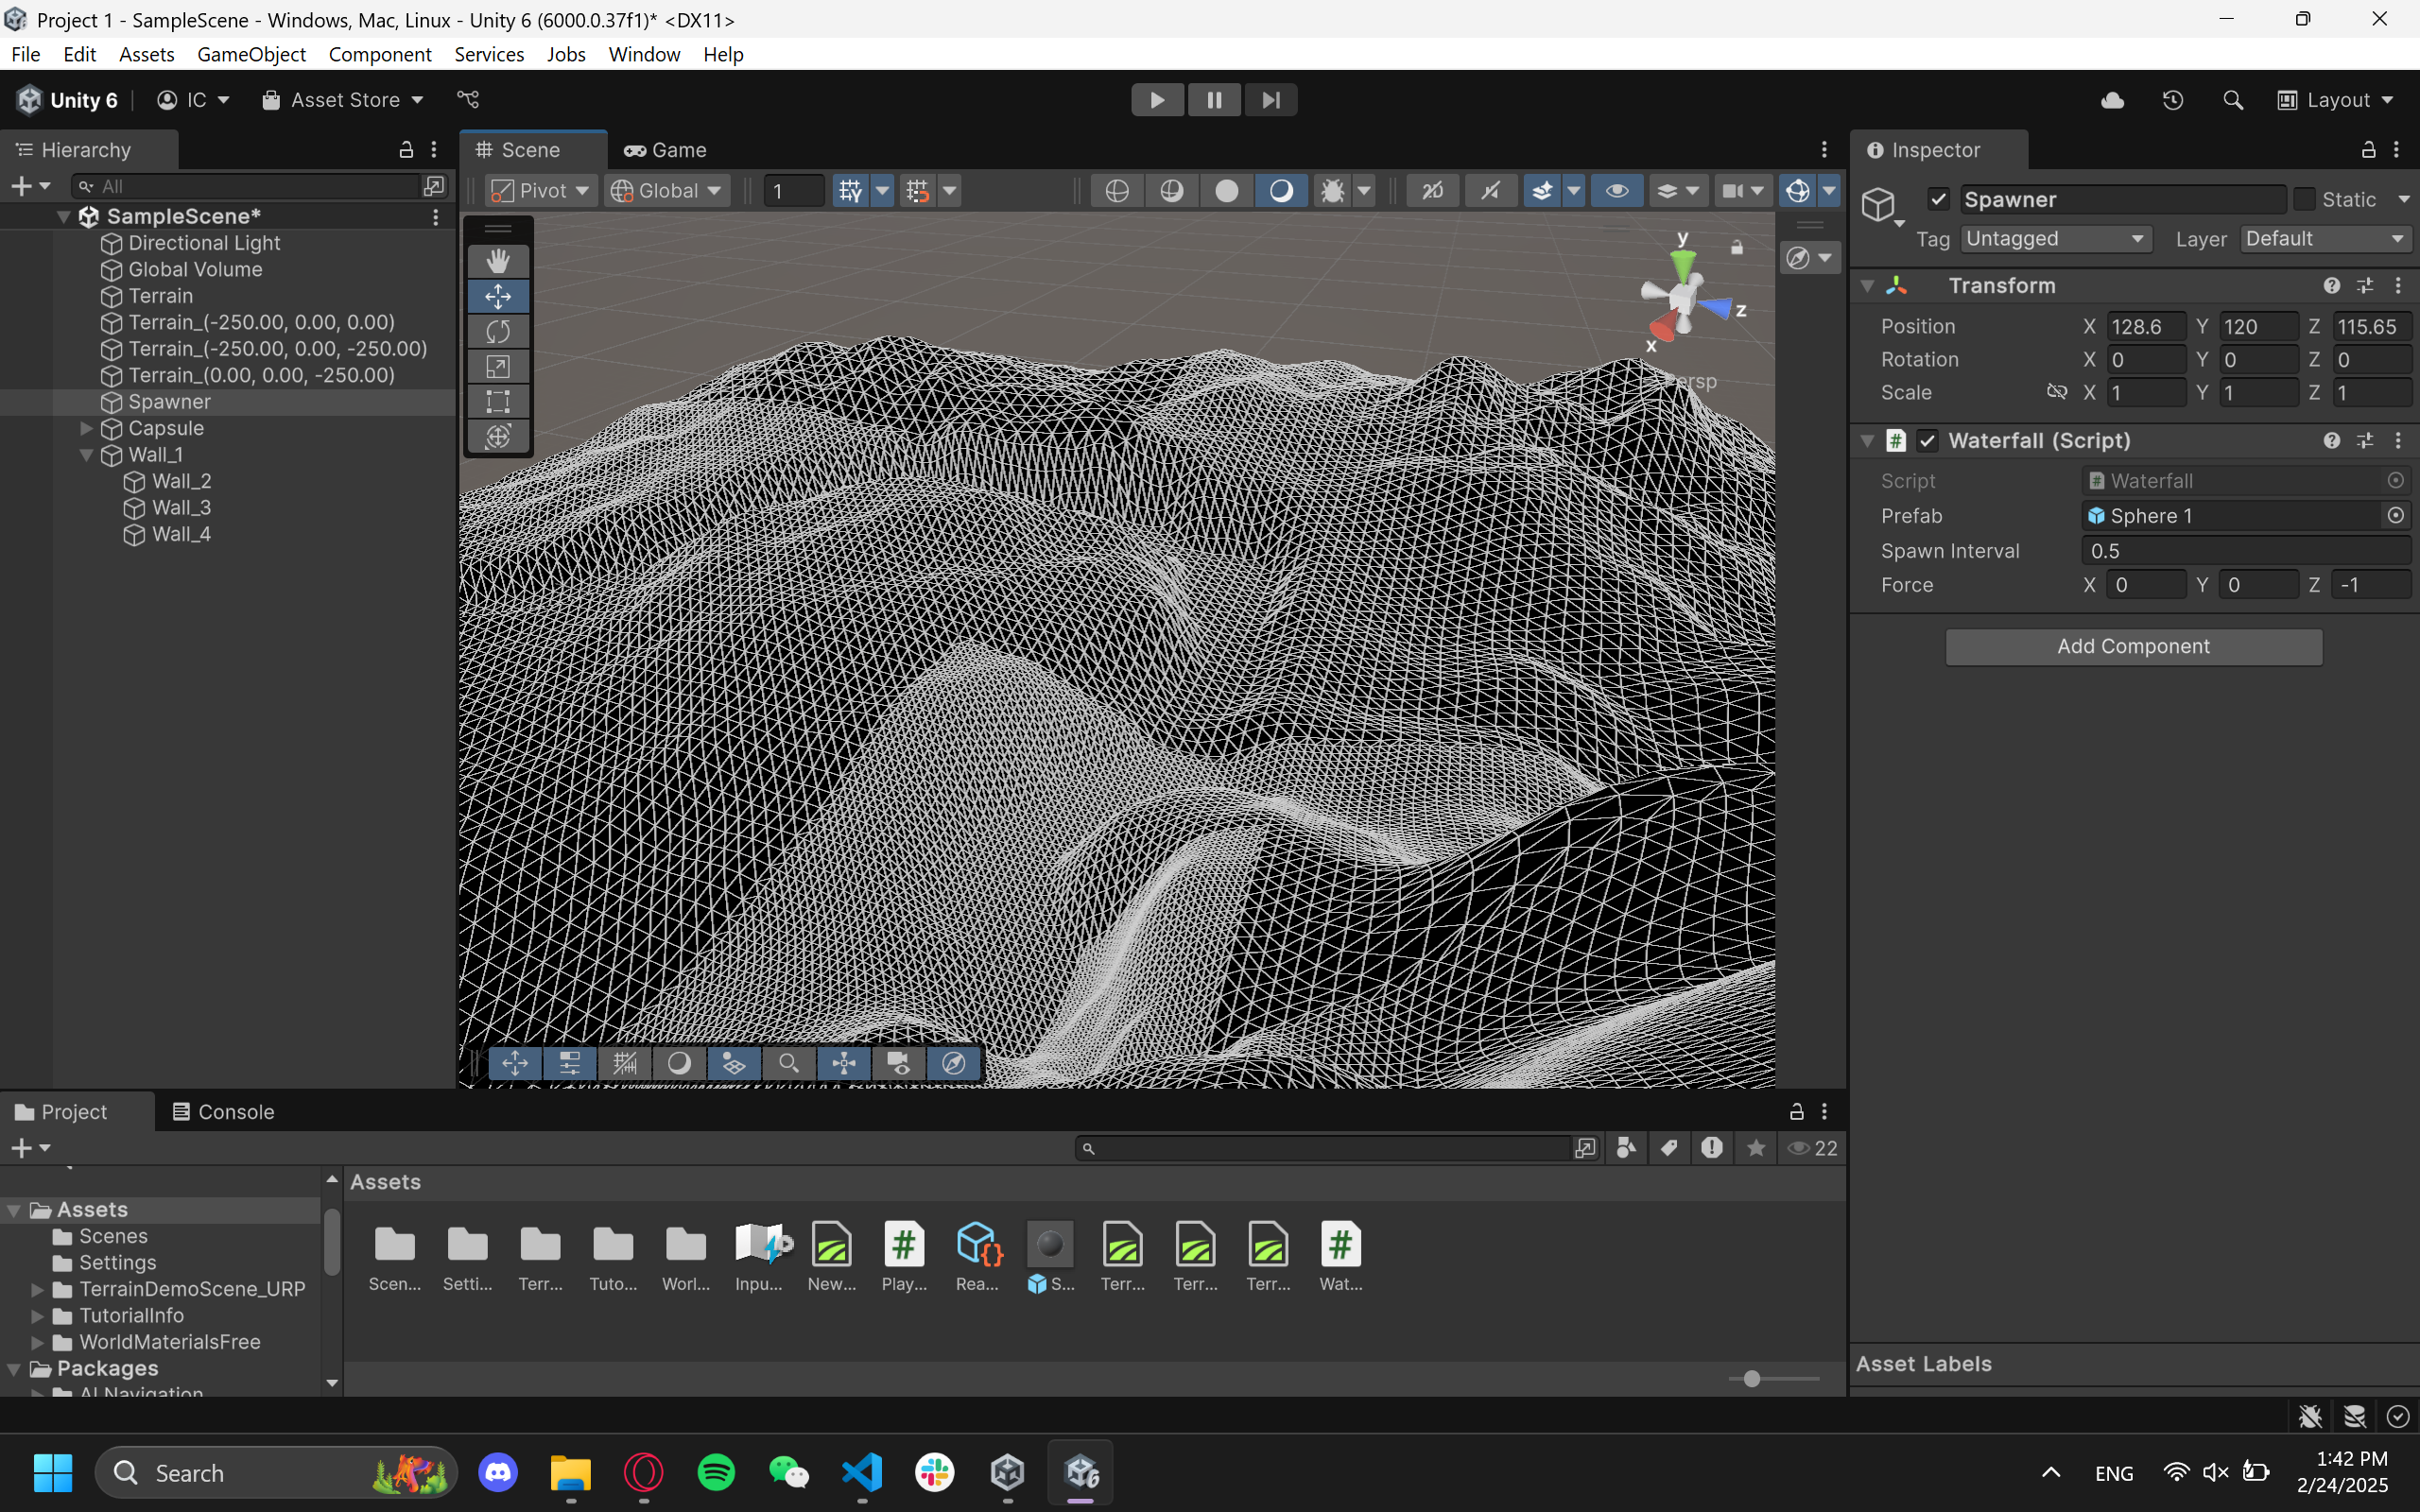Search by label in Project window
The height and width of the screenshot is (1512, 2420).
click(x=1669, y=1148)
